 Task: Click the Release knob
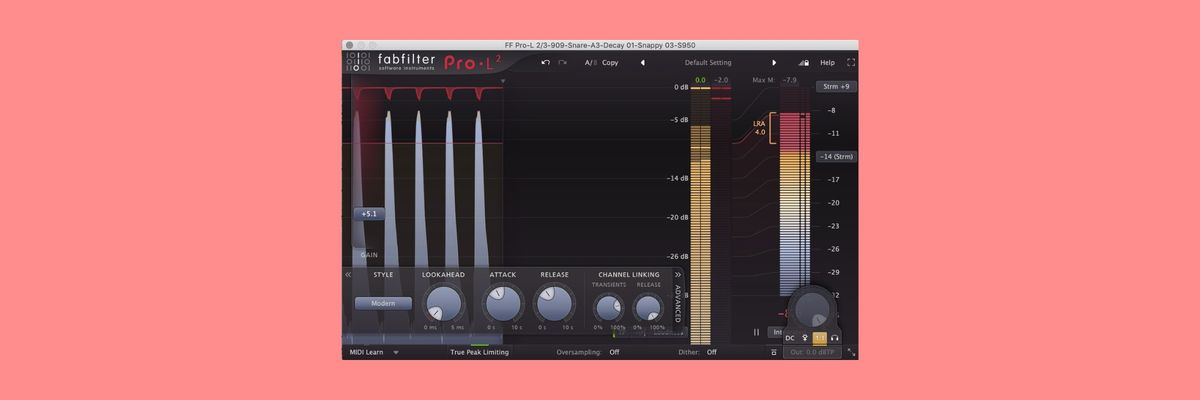553,302
